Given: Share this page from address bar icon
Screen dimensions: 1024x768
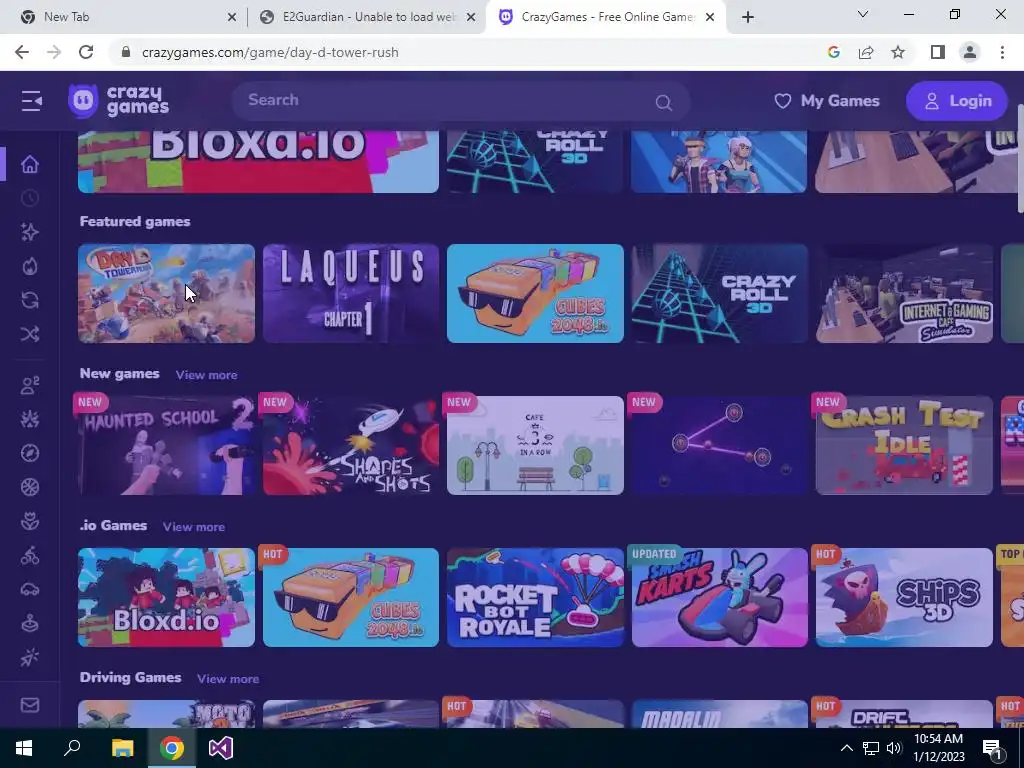Looking at the screenshot, I should [866, 52].
